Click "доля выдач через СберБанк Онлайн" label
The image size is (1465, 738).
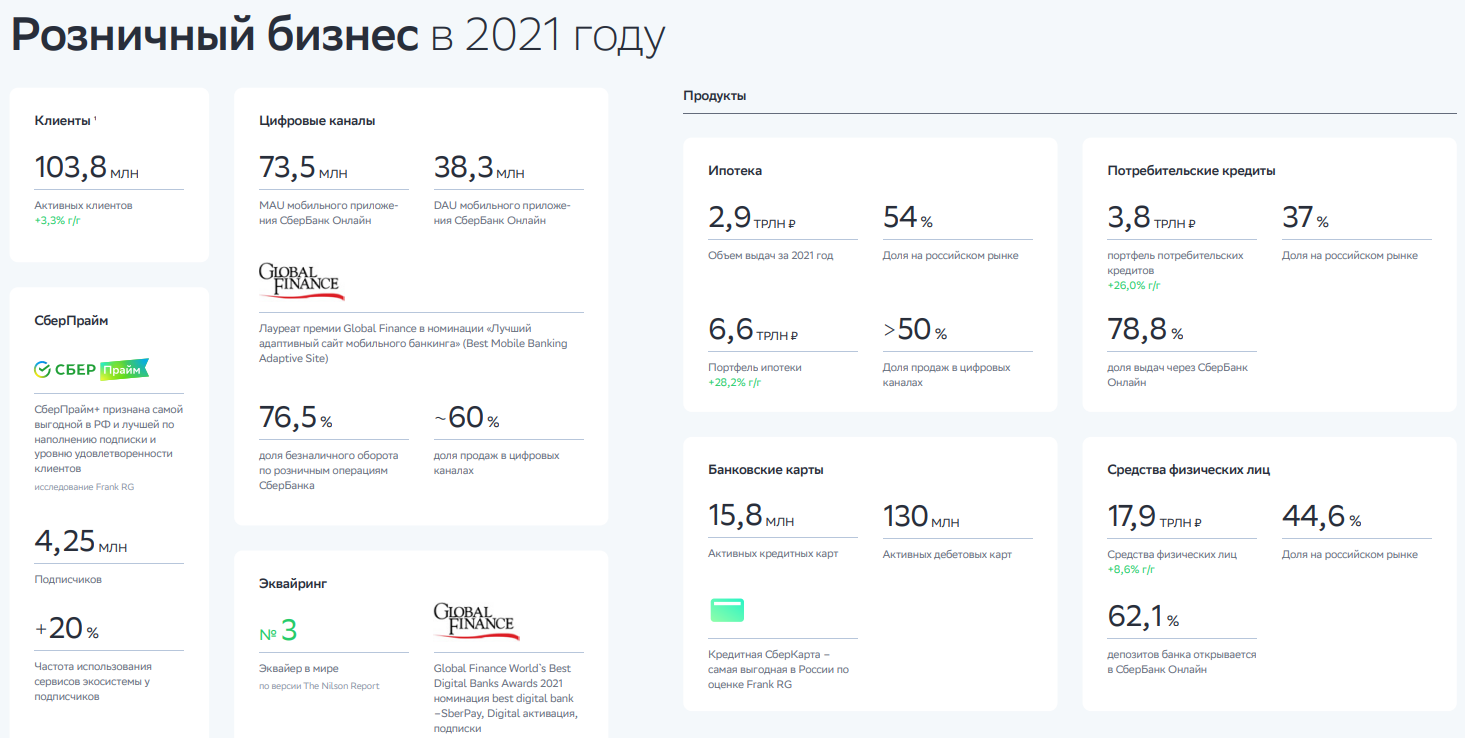1178,374
